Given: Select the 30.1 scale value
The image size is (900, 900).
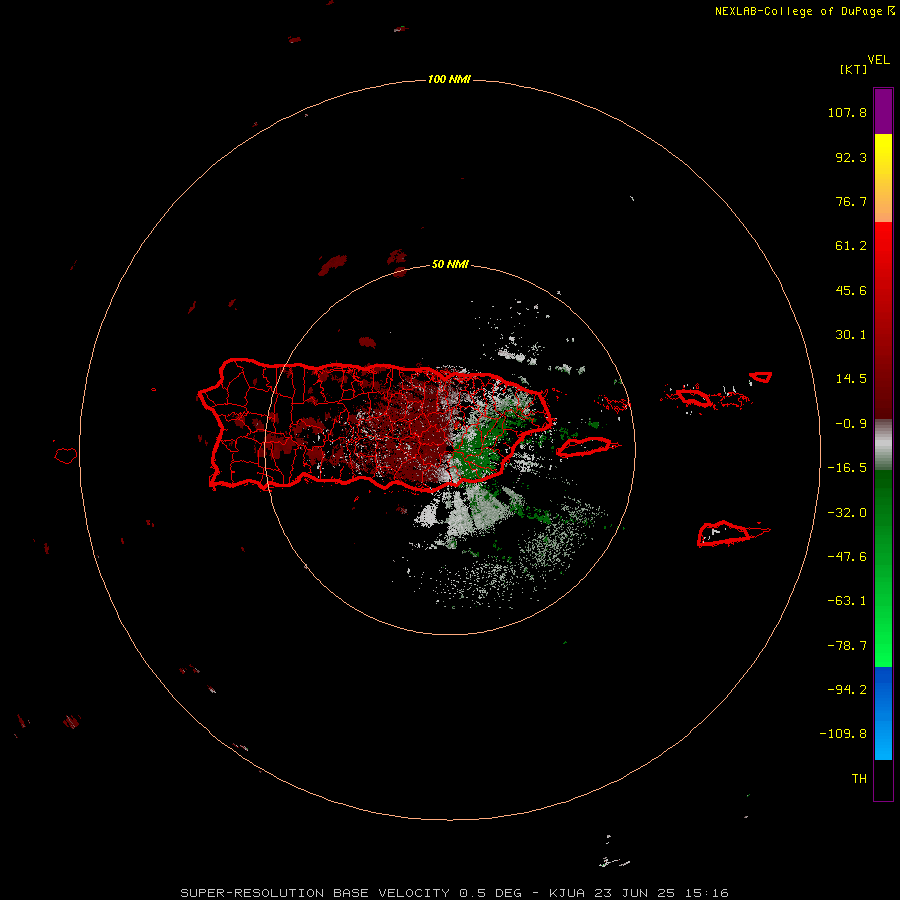Looking at the screenshot, I should click(x=851, y=335).
